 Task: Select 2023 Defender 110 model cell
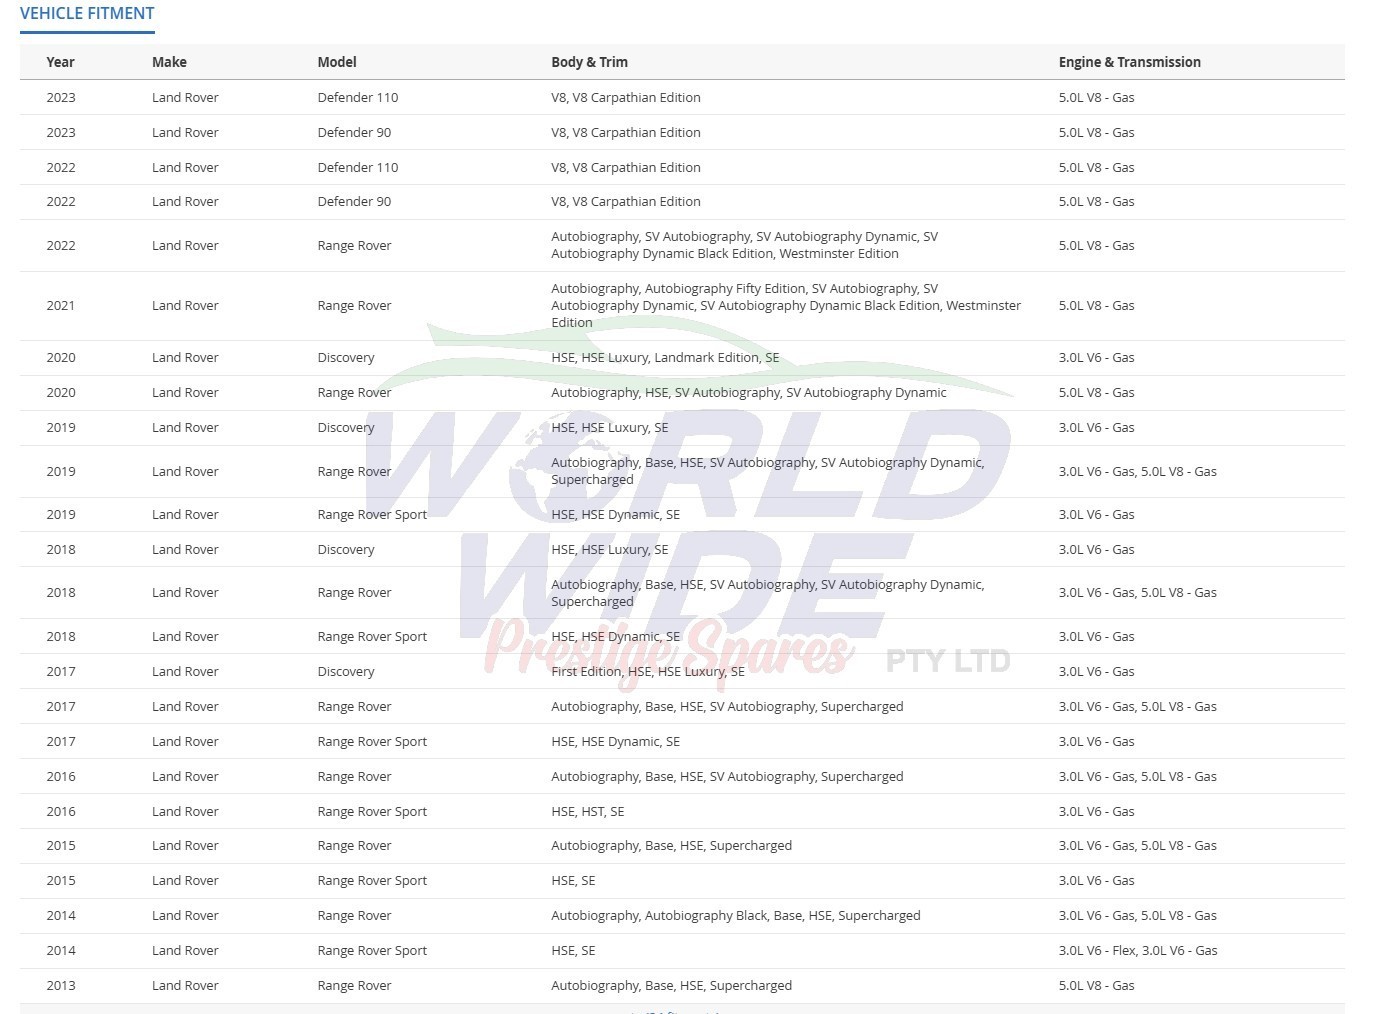click(358, 98)
